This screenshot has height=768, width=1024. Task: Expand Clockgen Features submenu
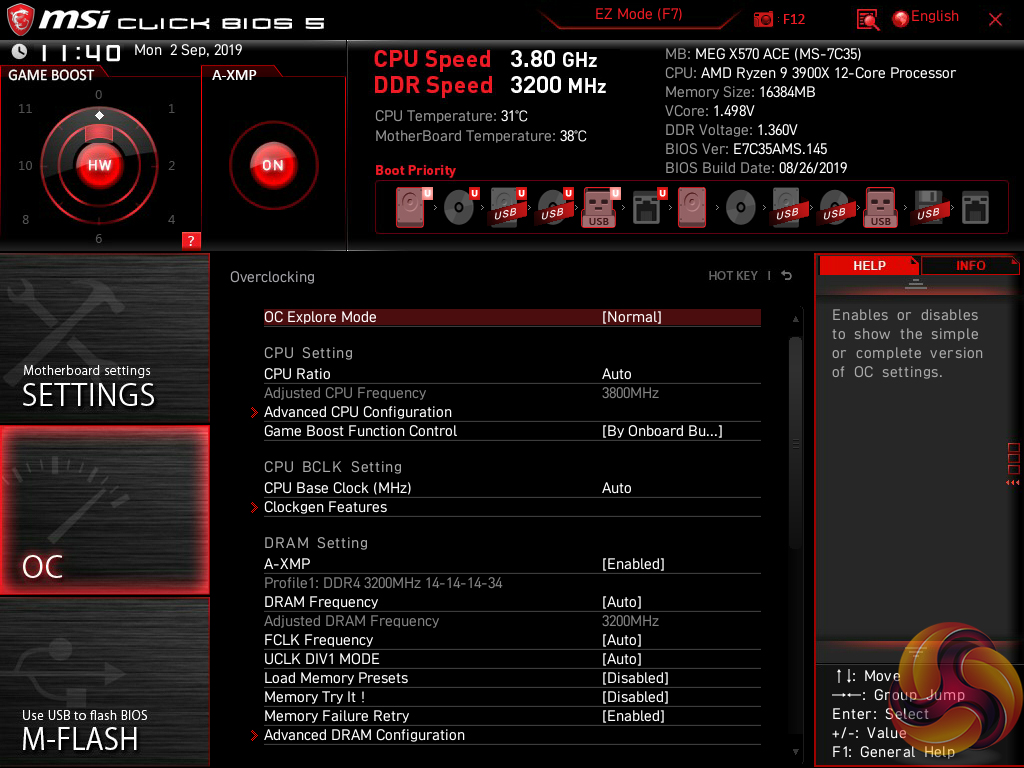click(x=512, y=507)
